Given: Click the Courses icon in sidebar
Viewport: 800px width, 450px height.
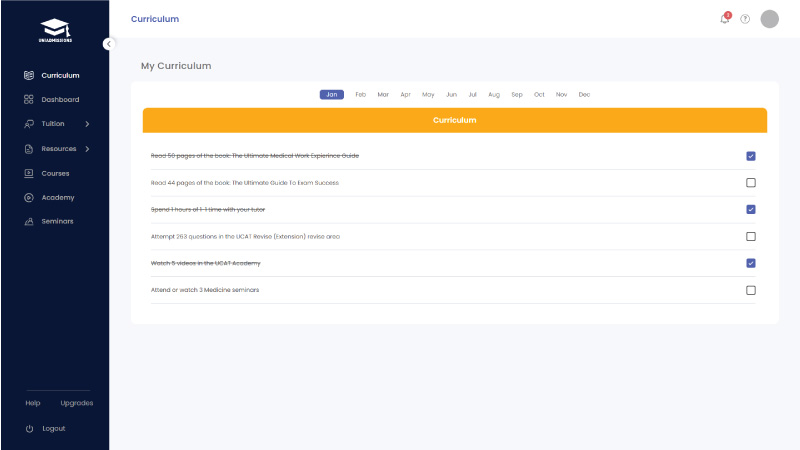Looking at the screenshot, I should [x=29, y=173].
